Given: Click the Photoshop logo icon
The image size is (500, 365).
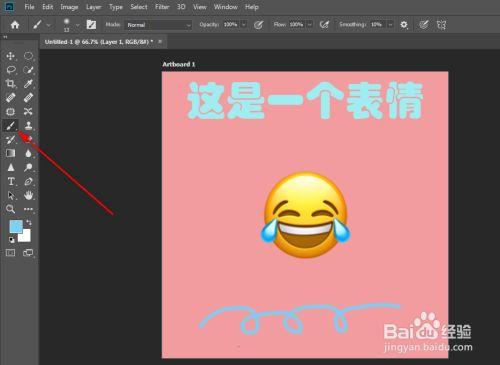Looking at the screenshot, I should coord(9,7).
